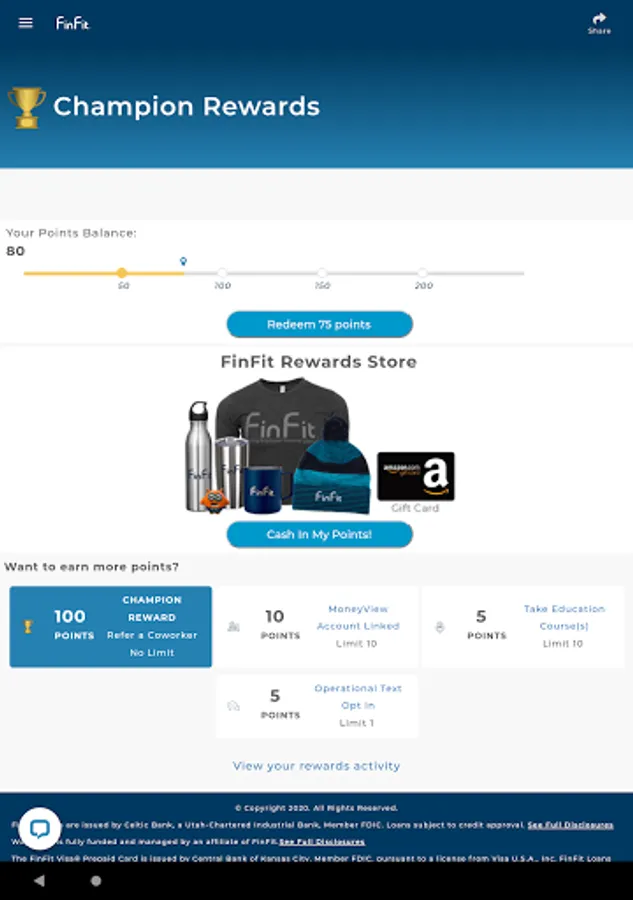The height and width of the screenshot is (900, 633).
Task: Click the gold trophy icon beside Champion Rewards
Action: pyautogui.click(x=26, y=107)
